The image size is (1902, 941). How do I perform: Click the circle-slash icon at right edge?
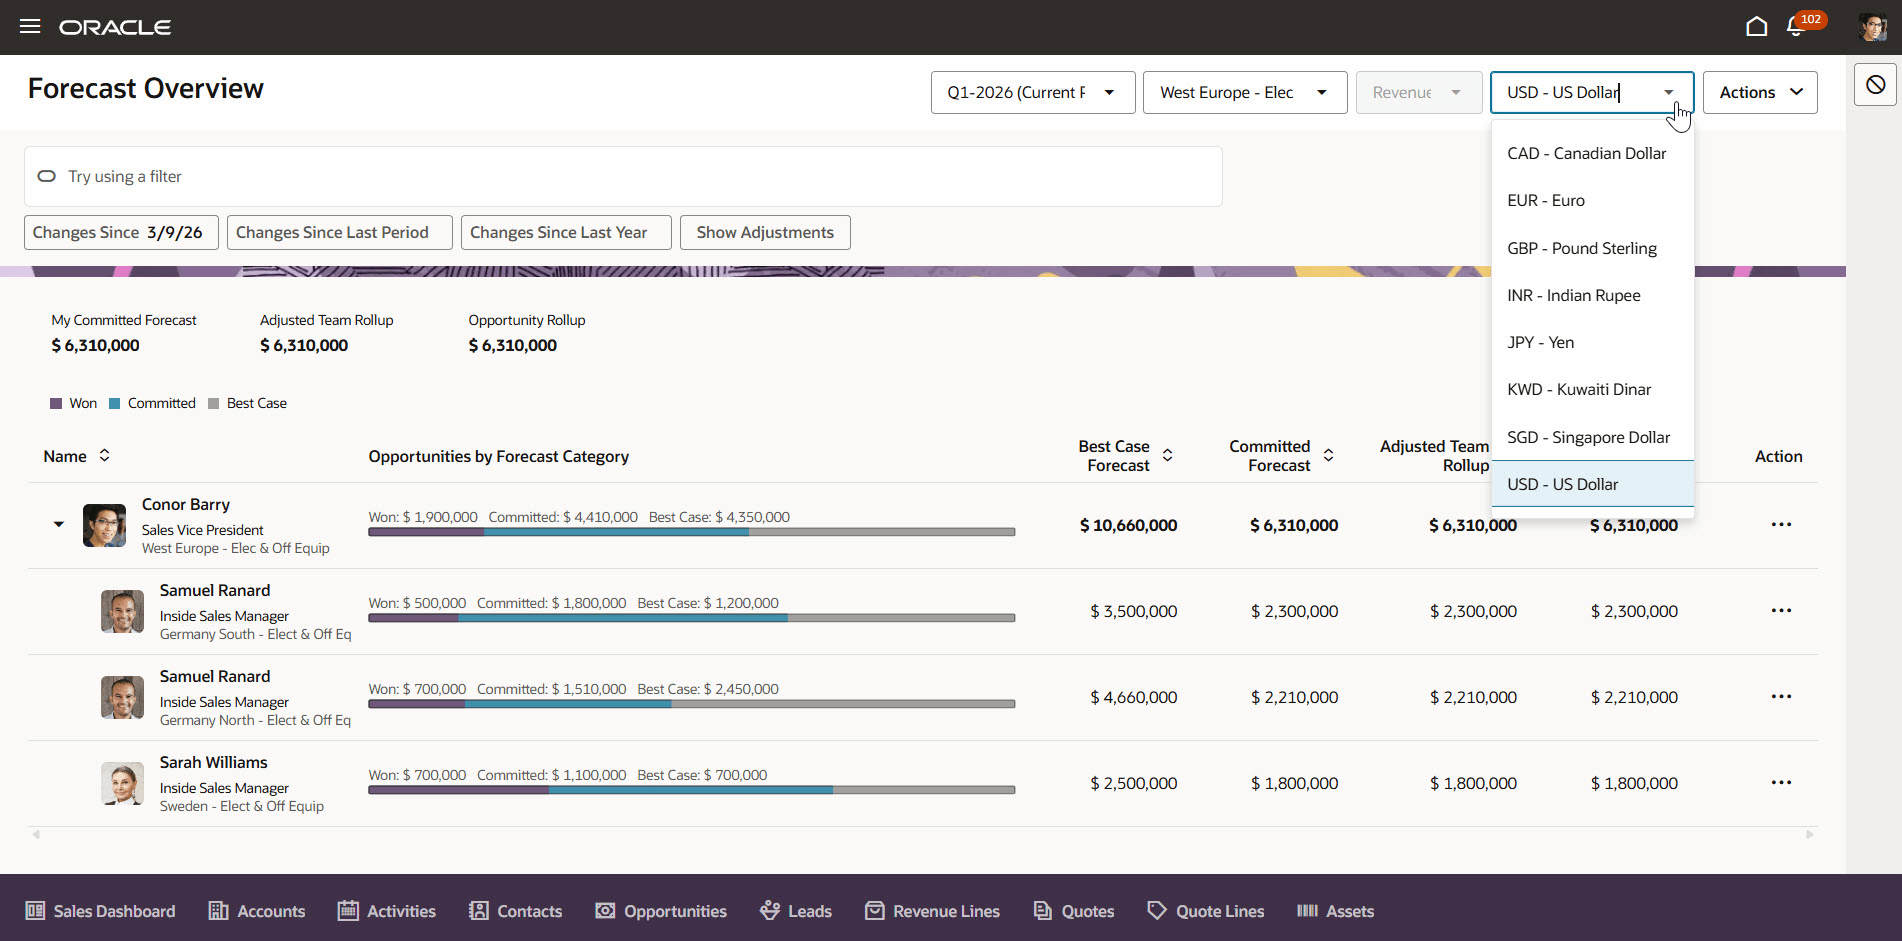(x=1875, y=85)
